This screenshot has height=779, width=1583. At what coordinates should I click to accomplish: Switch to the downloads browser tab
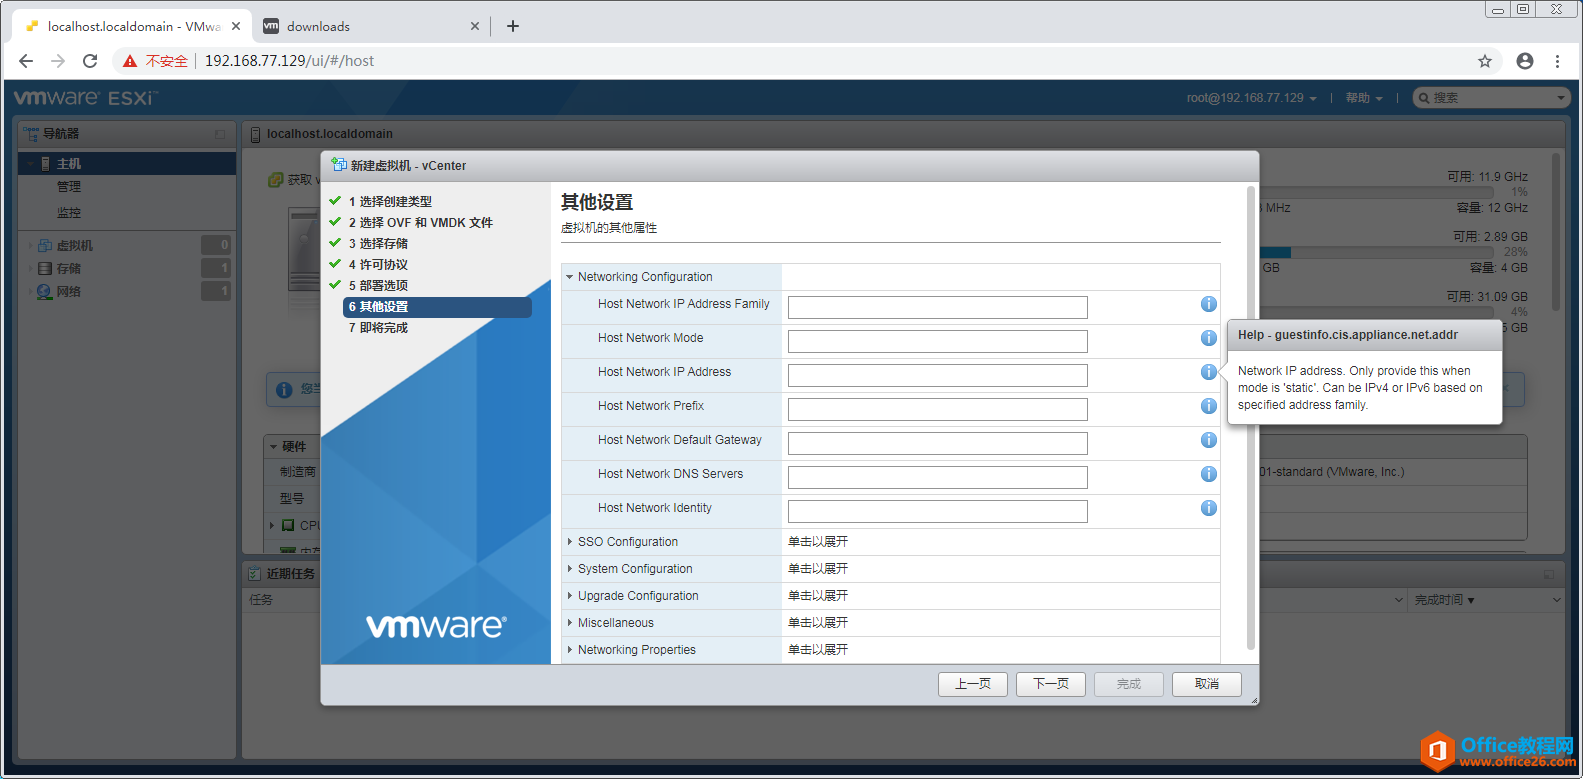coord(370,26)
